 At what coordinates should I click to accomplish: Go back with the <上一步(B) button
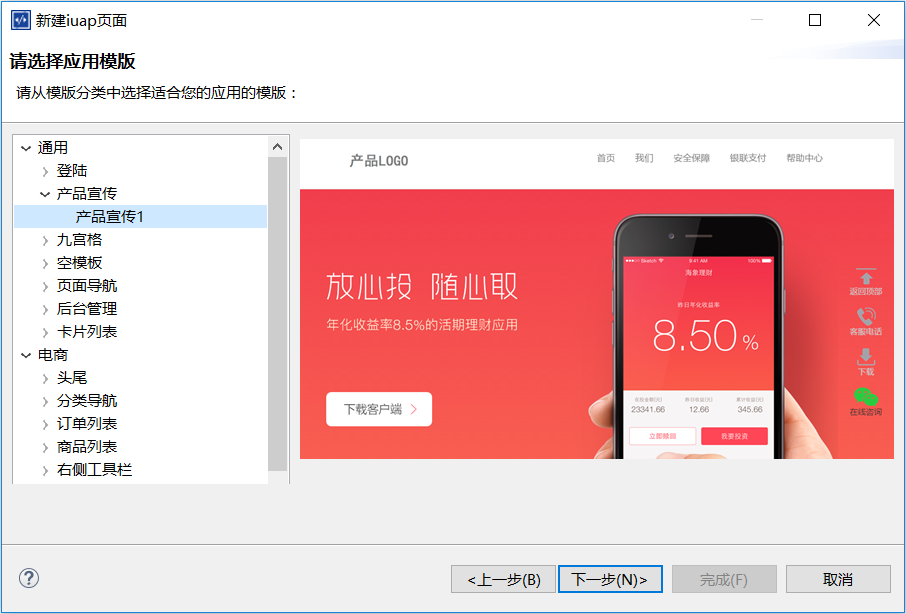click(503, 579)
